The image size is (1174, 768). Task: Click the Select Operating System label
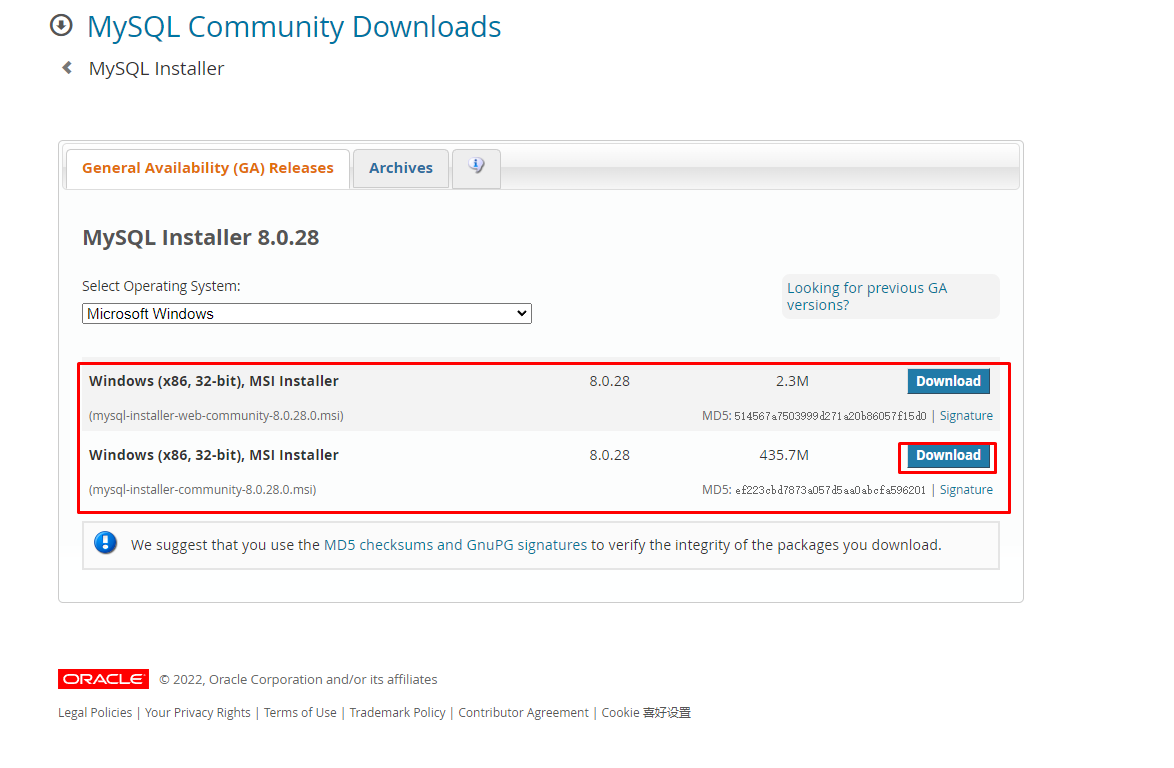coord(161,286)
